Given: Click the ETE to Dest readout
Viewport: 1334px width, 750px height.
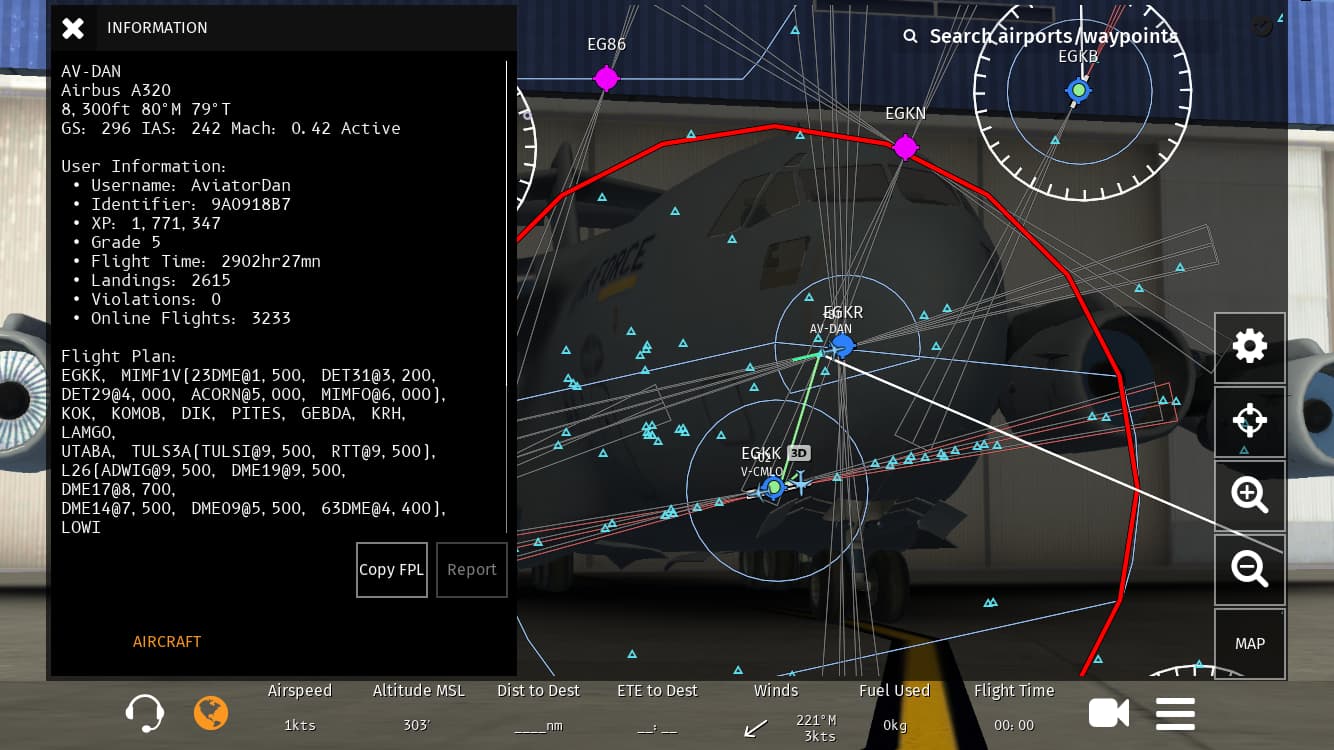Looking at the screenshot, I should click(x=657, y=707).
